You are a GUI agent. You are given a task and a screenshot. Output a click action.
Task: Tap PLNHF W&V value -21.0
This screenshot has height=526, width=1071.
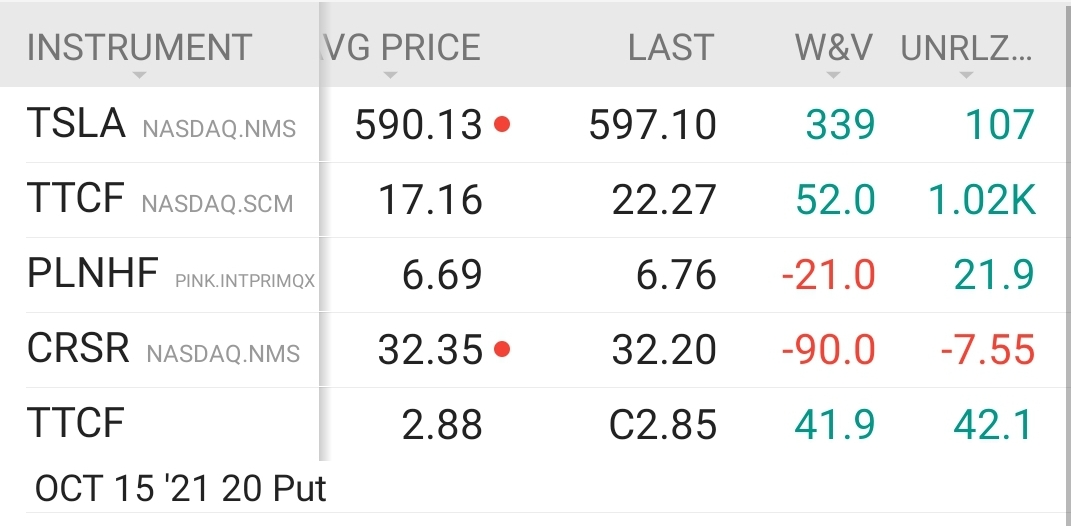827,275
